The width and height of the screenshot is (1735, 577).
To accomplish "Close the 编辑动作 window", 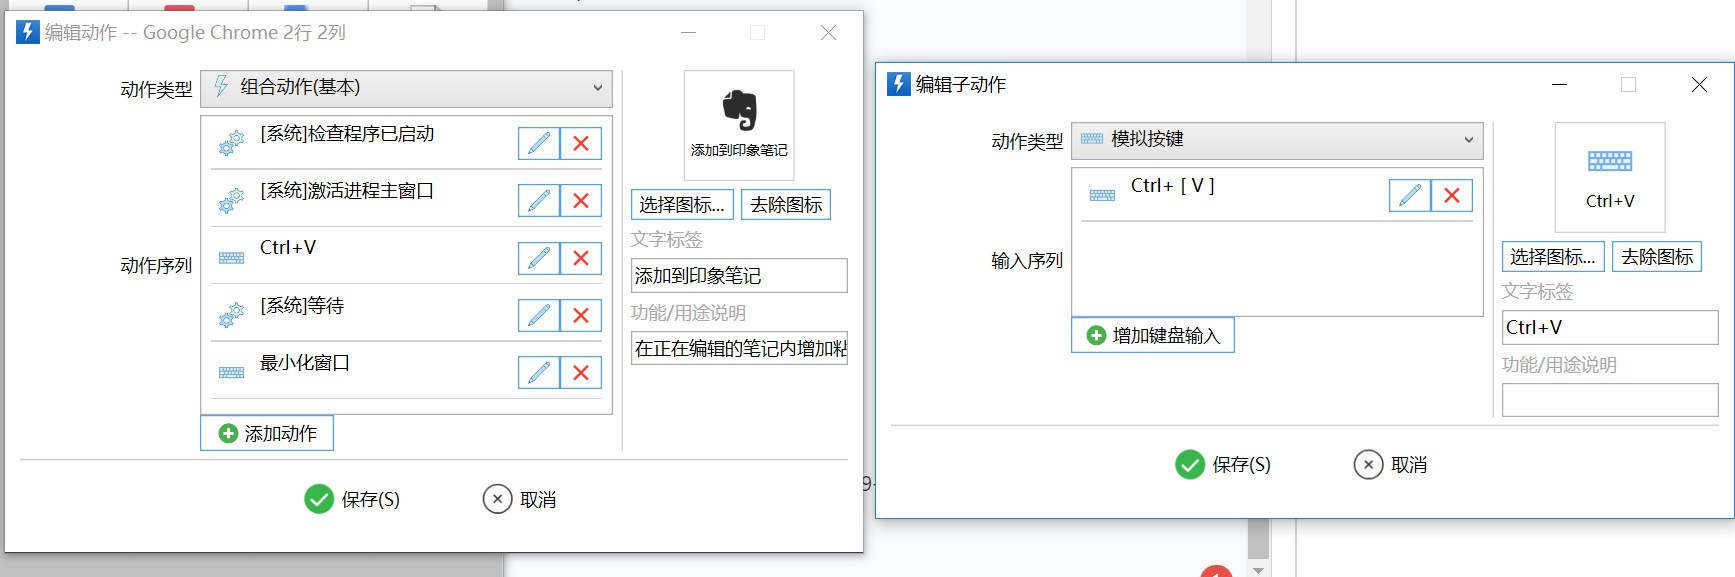I will (828, 33).
